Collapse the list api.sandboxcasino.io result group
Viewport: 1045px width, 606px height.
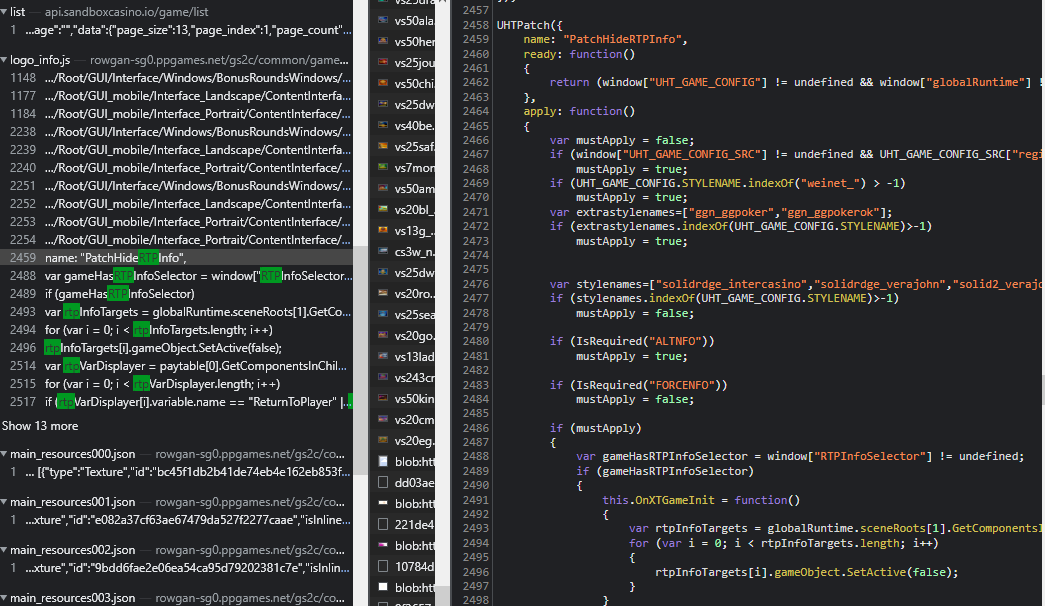tap(5, 12)
